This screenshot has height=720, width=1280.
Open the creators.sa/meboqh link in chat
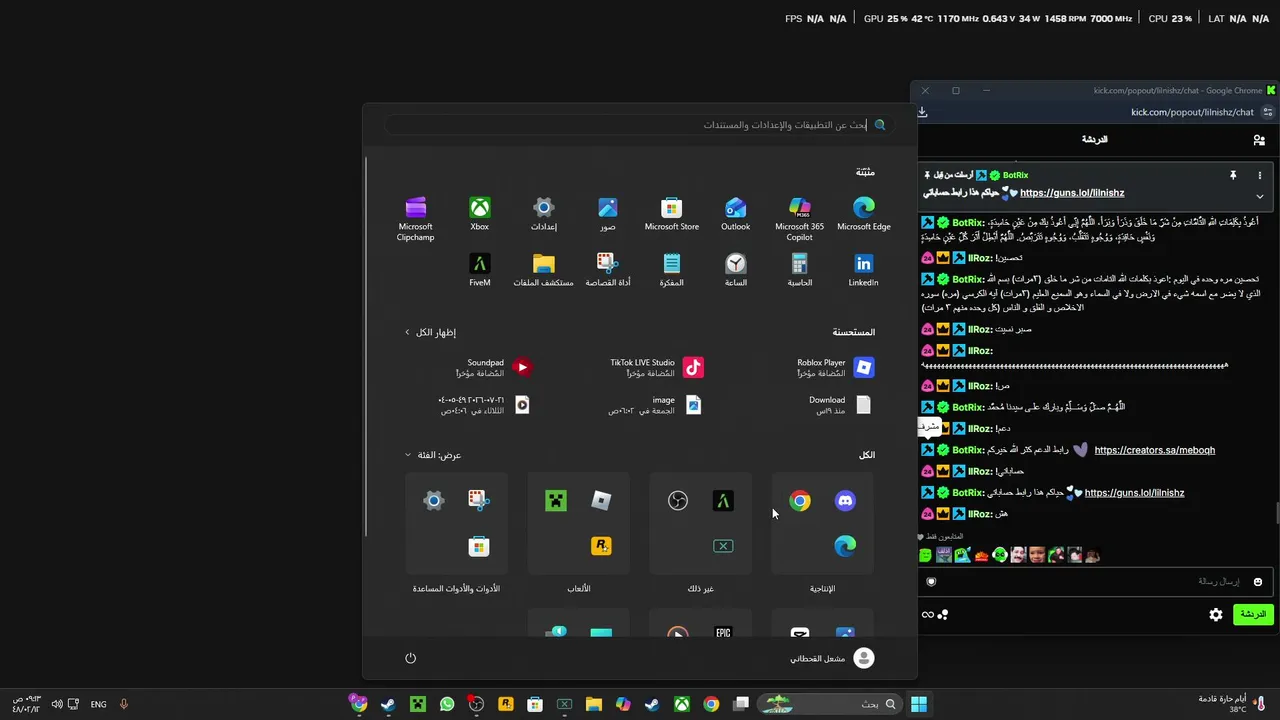[x=1155, y=450]
